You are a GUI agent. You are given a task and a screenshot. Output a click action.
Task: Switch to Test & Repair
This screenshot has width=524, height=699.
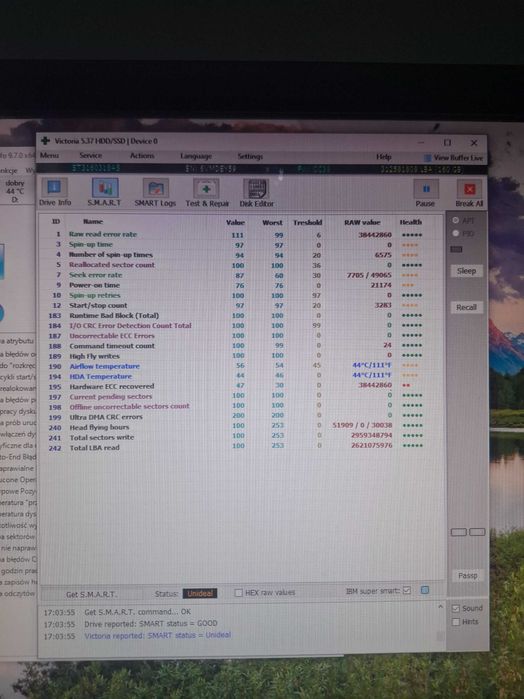(206, 189)
